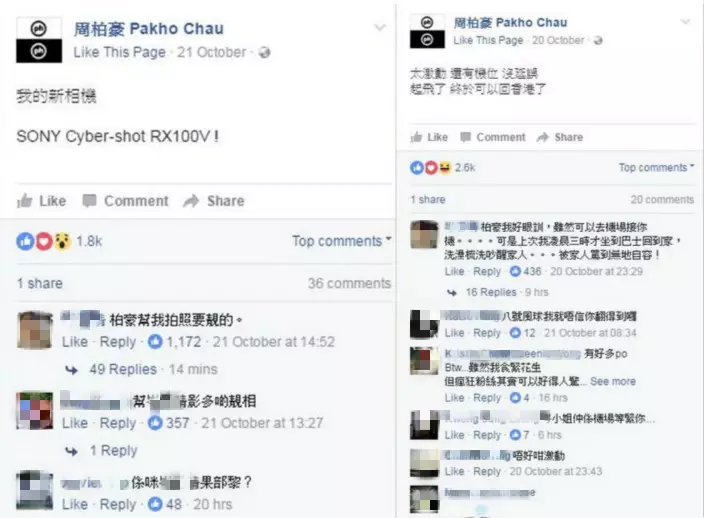
Task: Click Comment bubble icon on 20 October post
Action: coord(466,137)
